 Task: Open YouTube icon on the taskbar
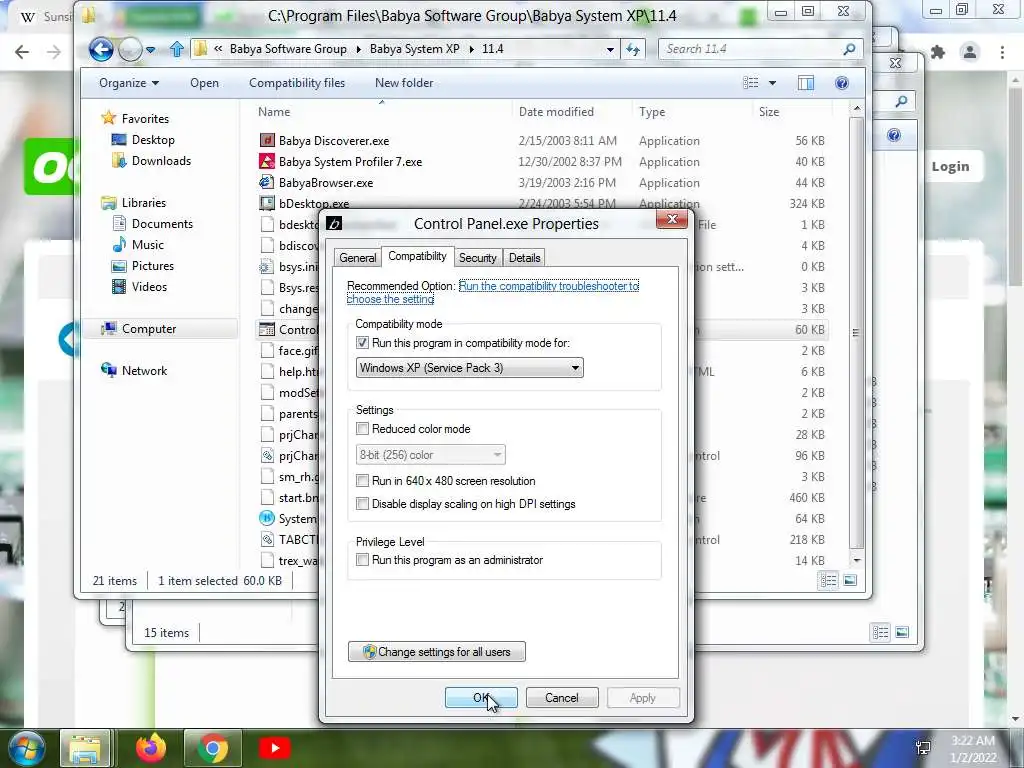pos(274,748)
